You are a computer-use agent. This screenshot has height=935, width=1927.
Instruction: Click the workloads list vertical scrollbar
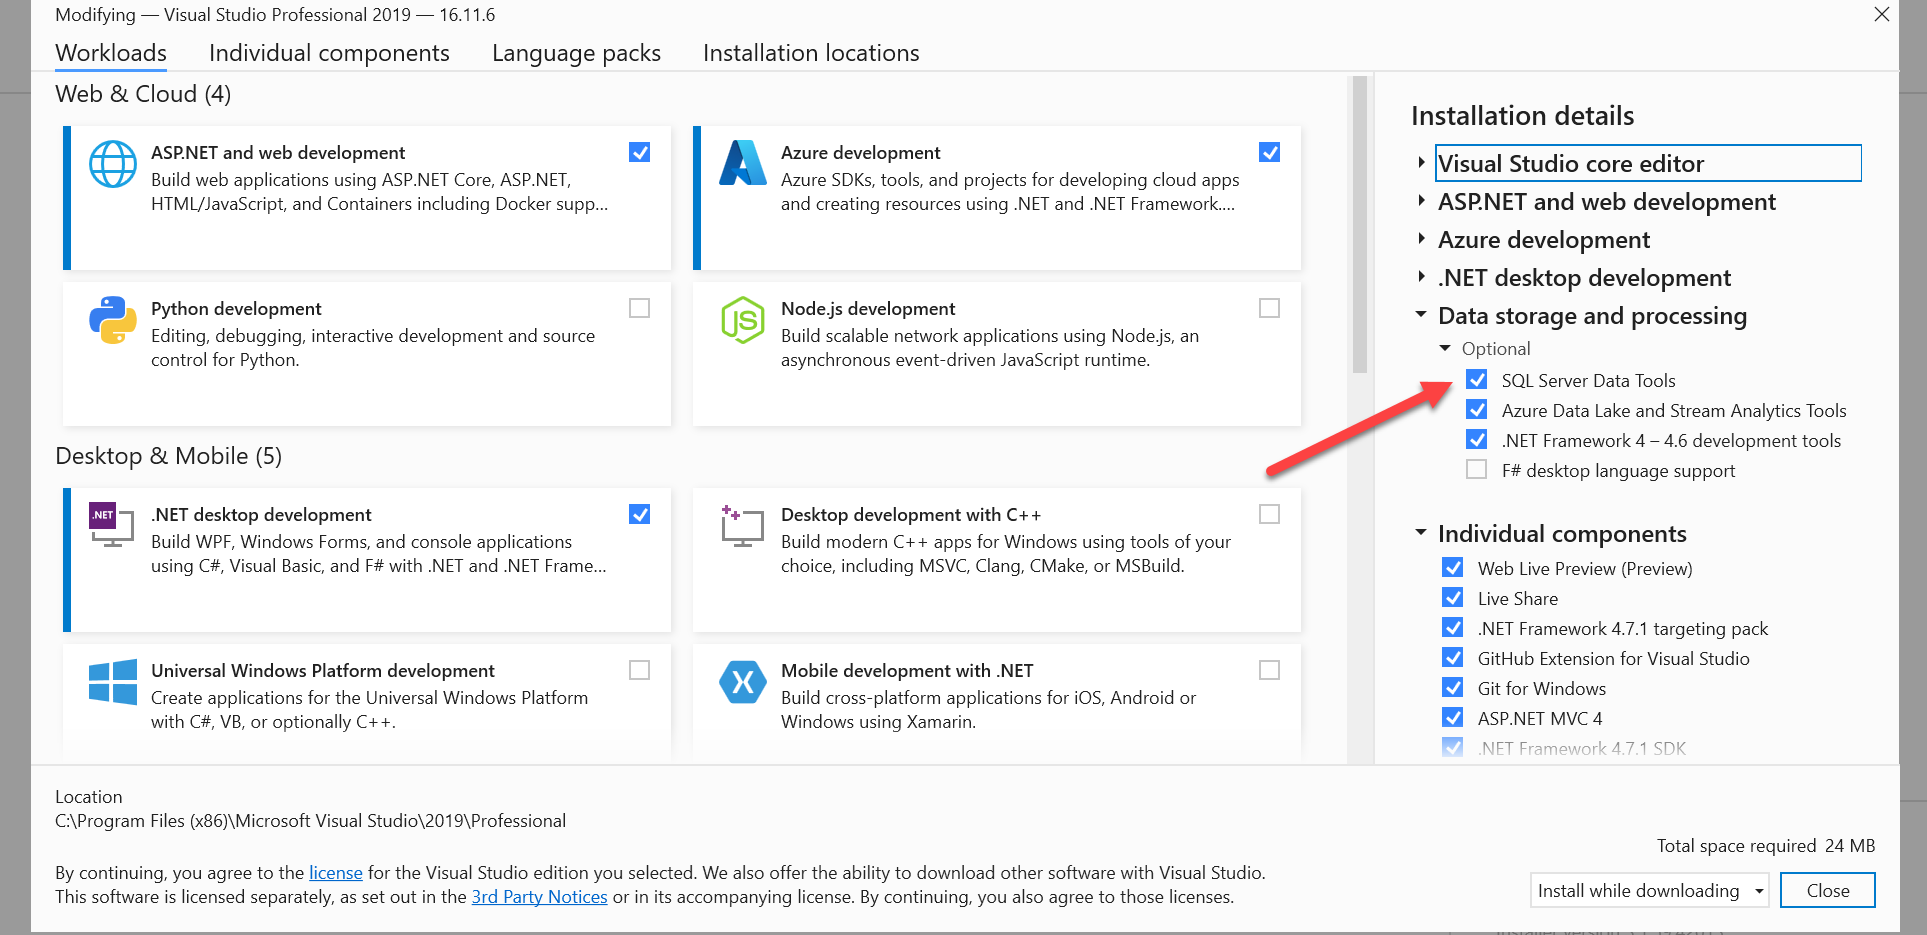[1359, 225]
